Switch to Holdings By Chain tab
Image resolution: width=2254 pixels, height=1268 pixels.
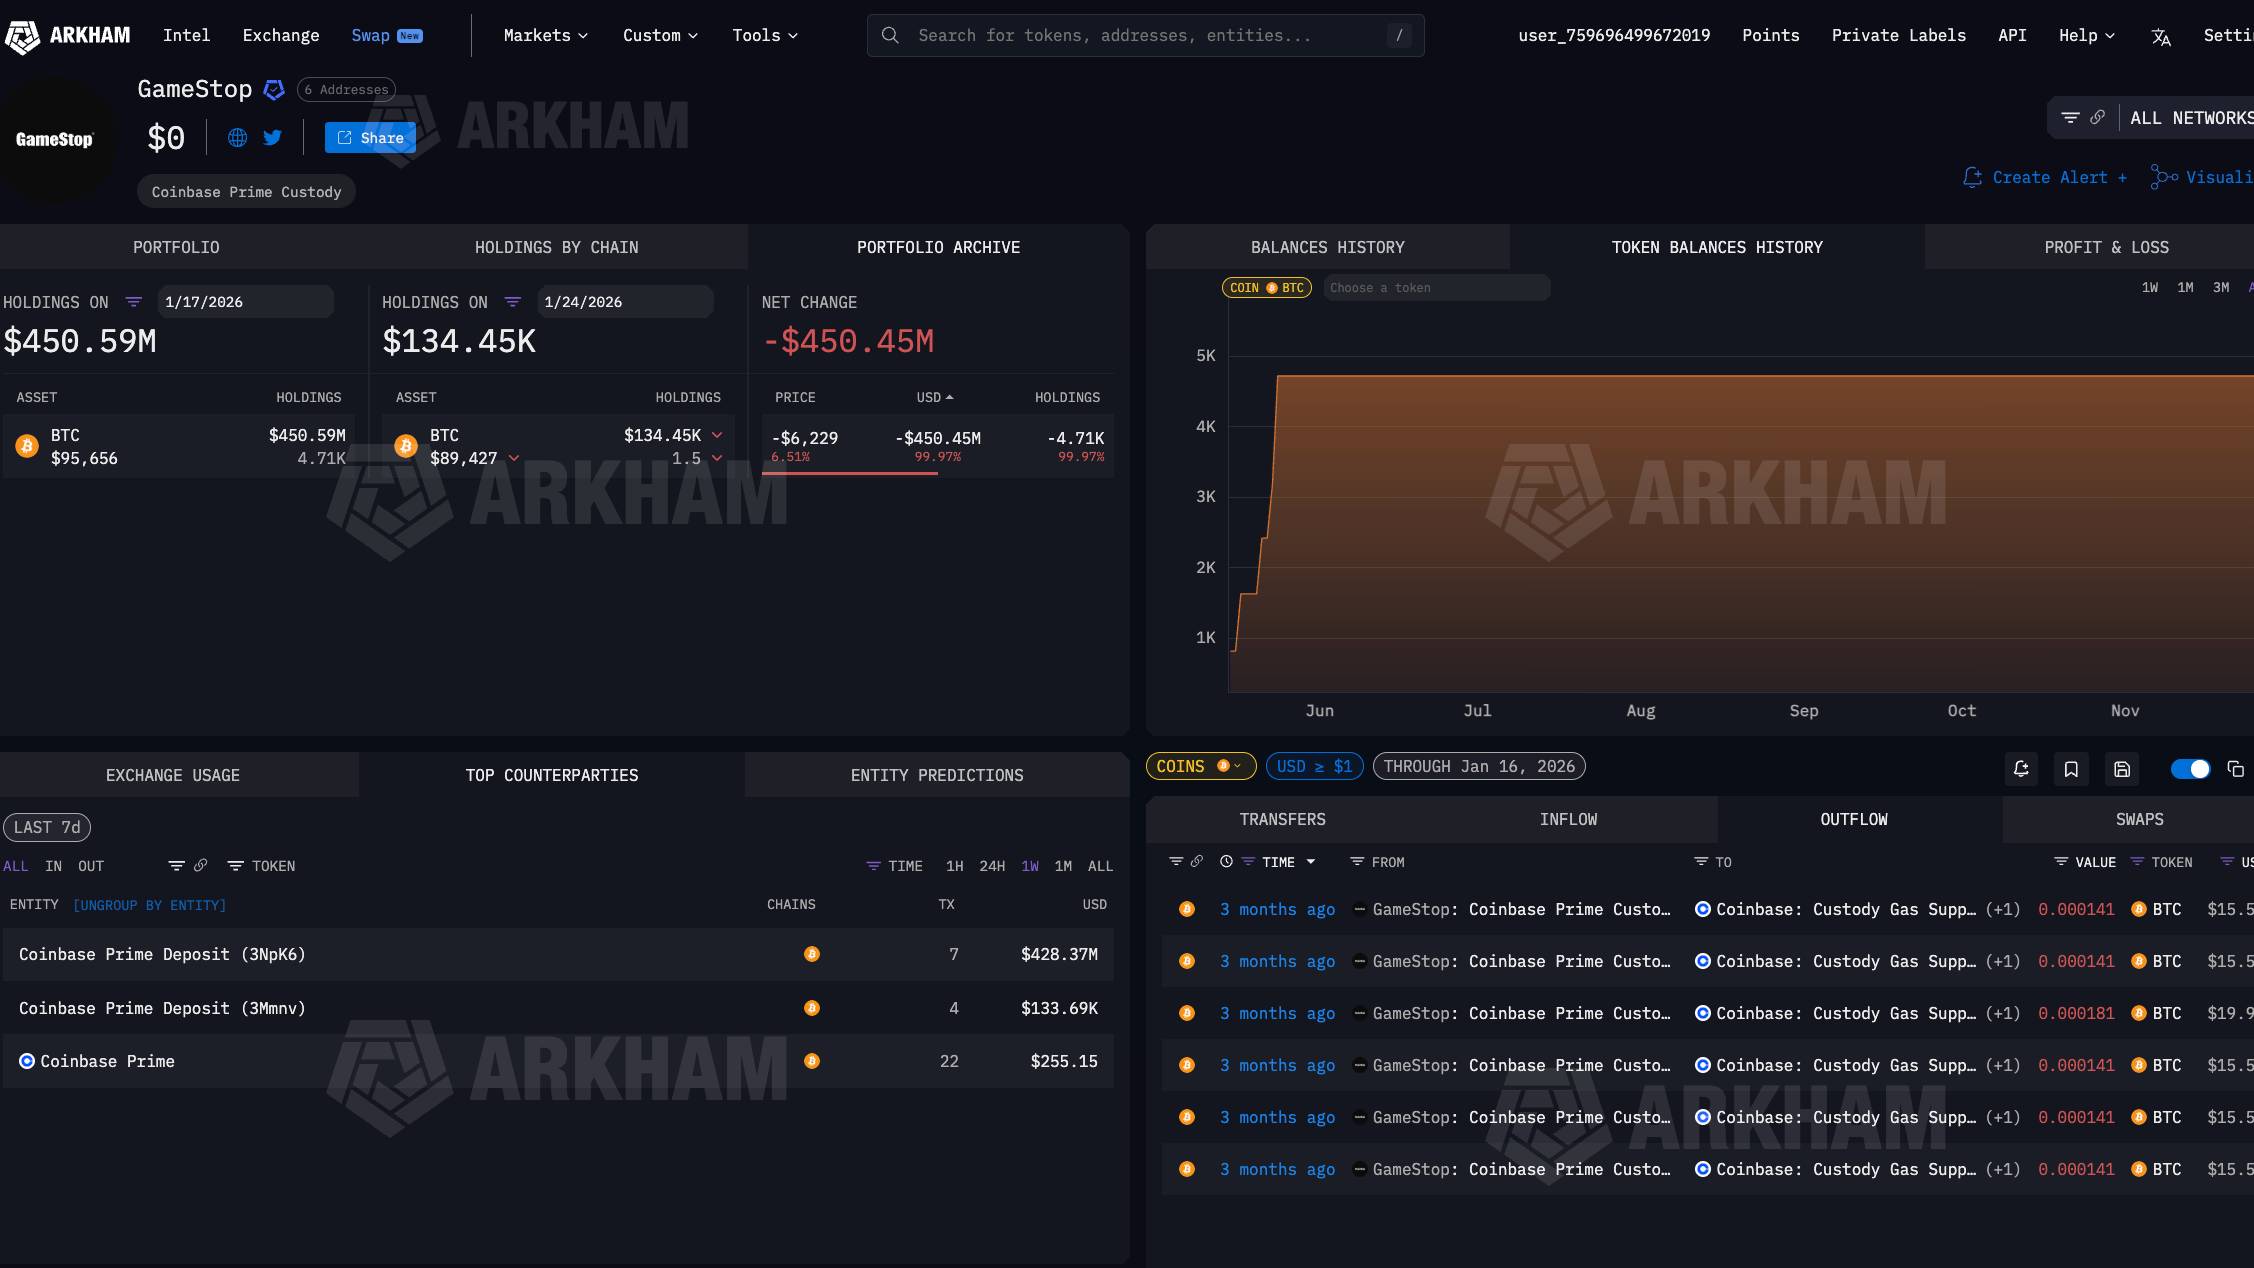556,247
